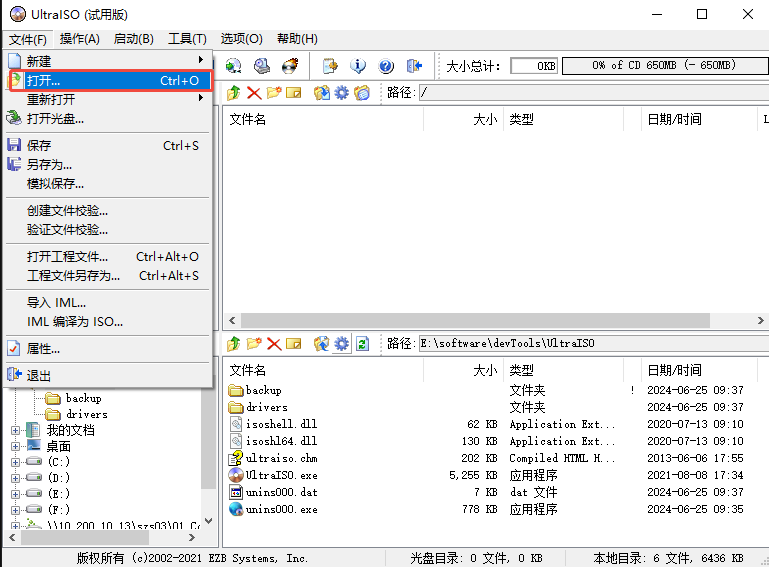Select 工程文件另存为... menu entry
The height and width of the screenshot is (567, 769).
coord(108,276)
